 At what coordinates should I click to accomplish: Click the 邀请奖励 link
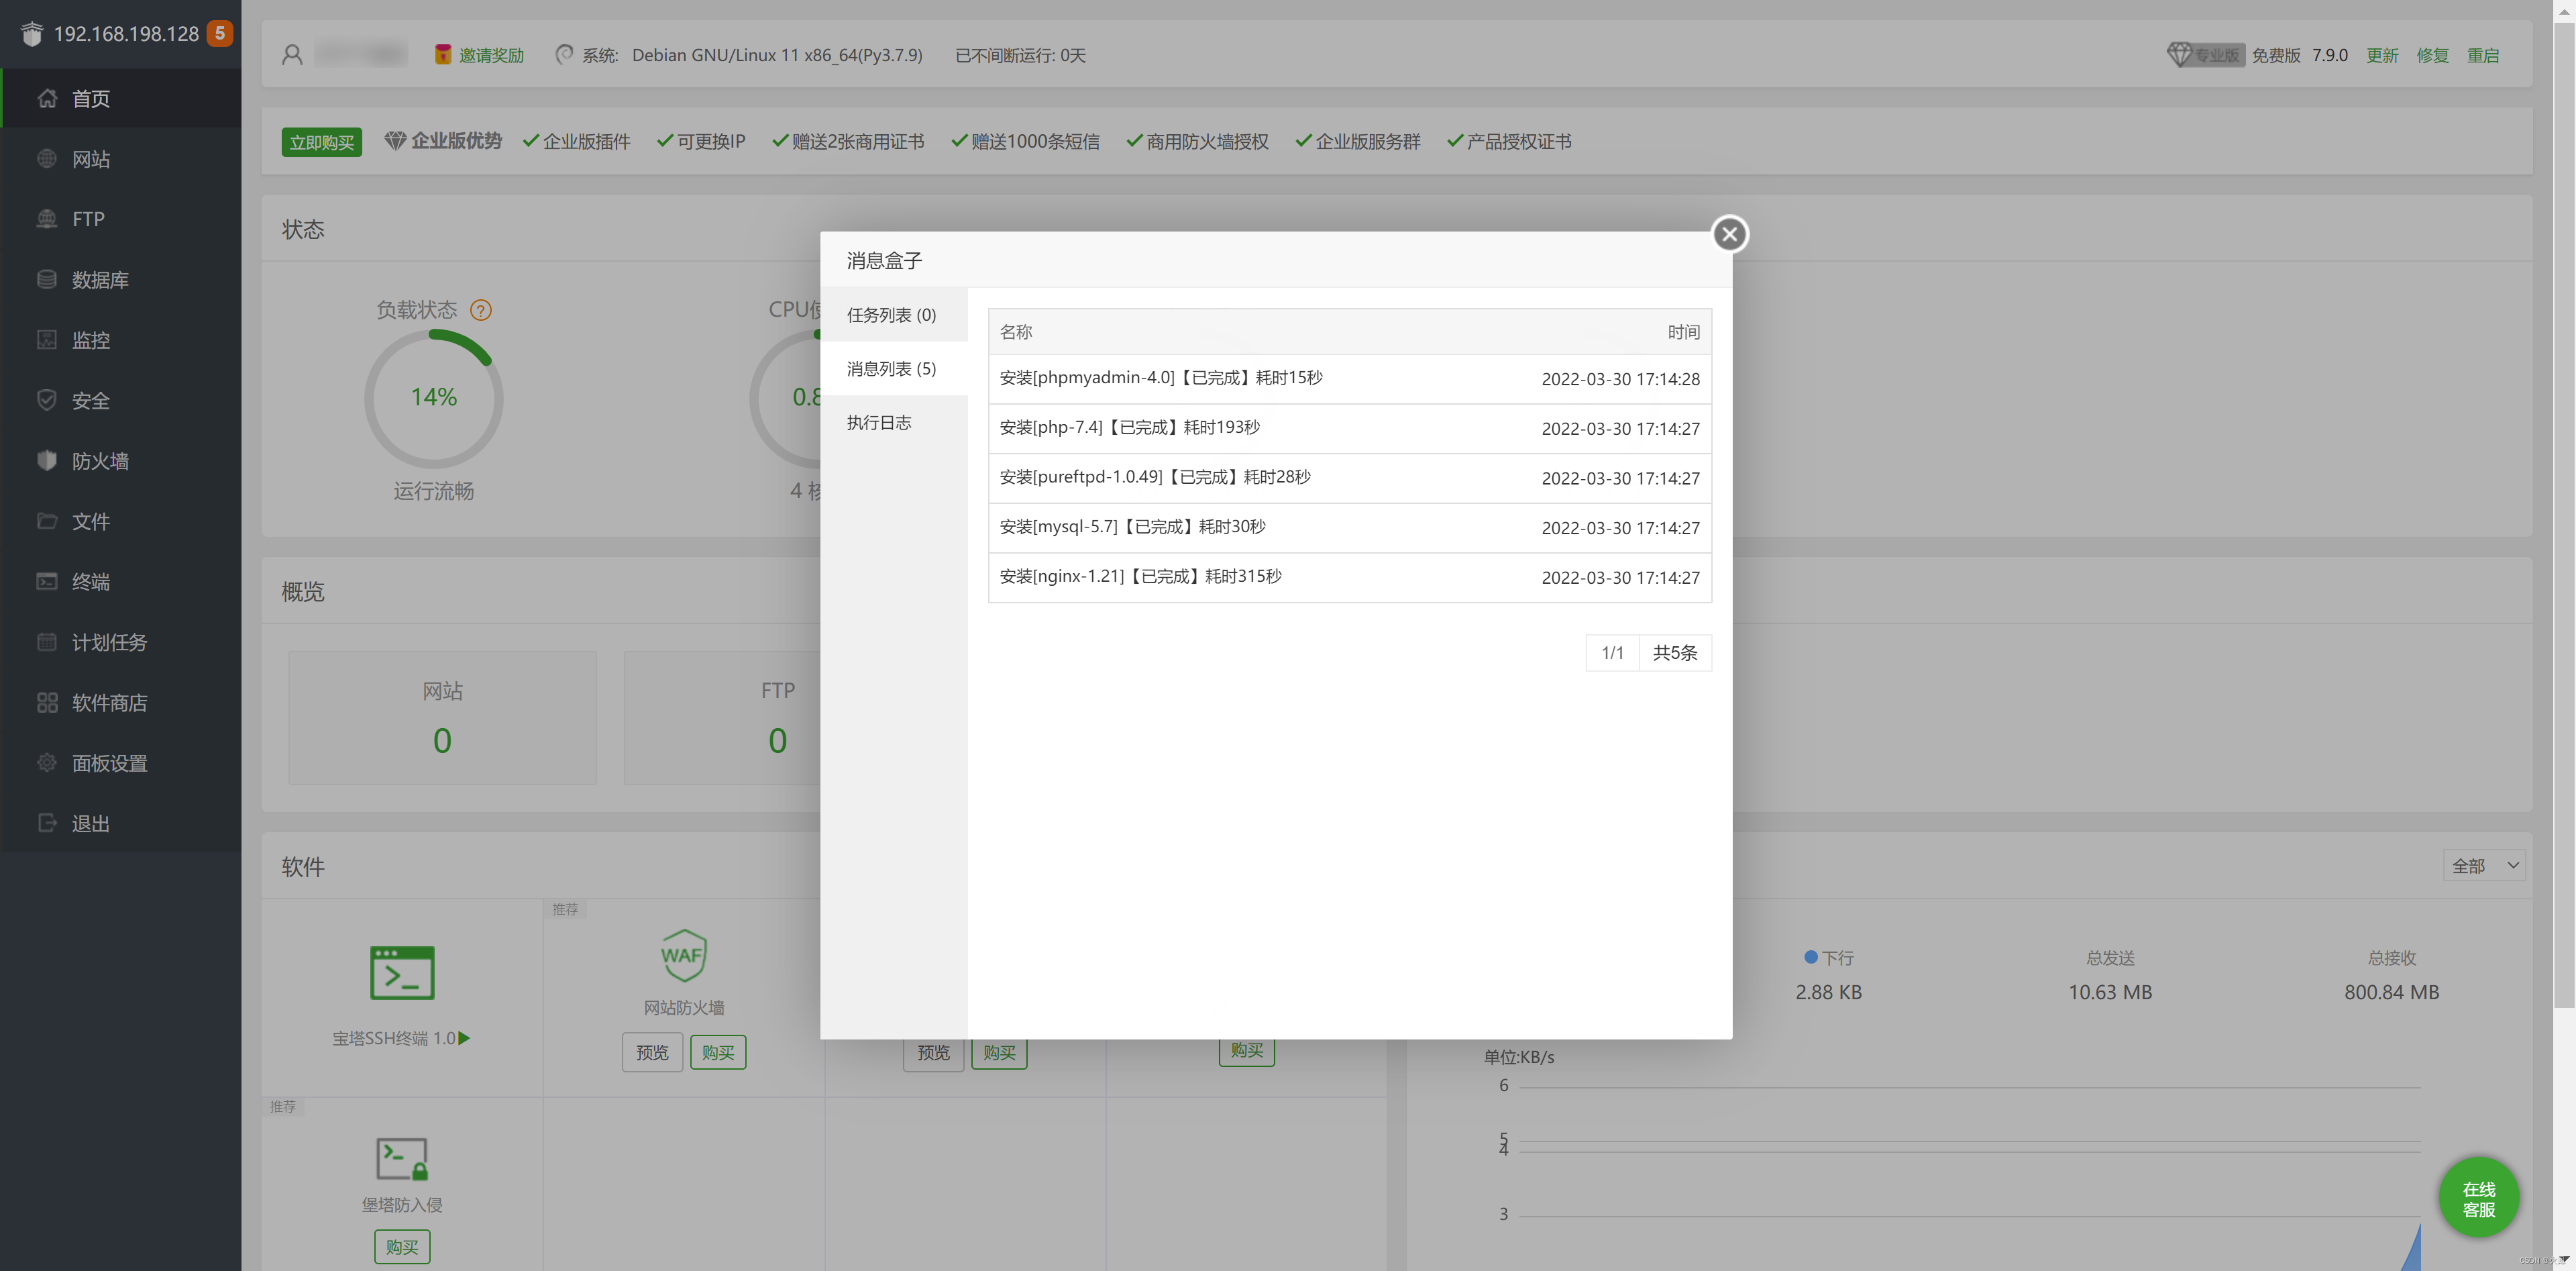point(492,55)
